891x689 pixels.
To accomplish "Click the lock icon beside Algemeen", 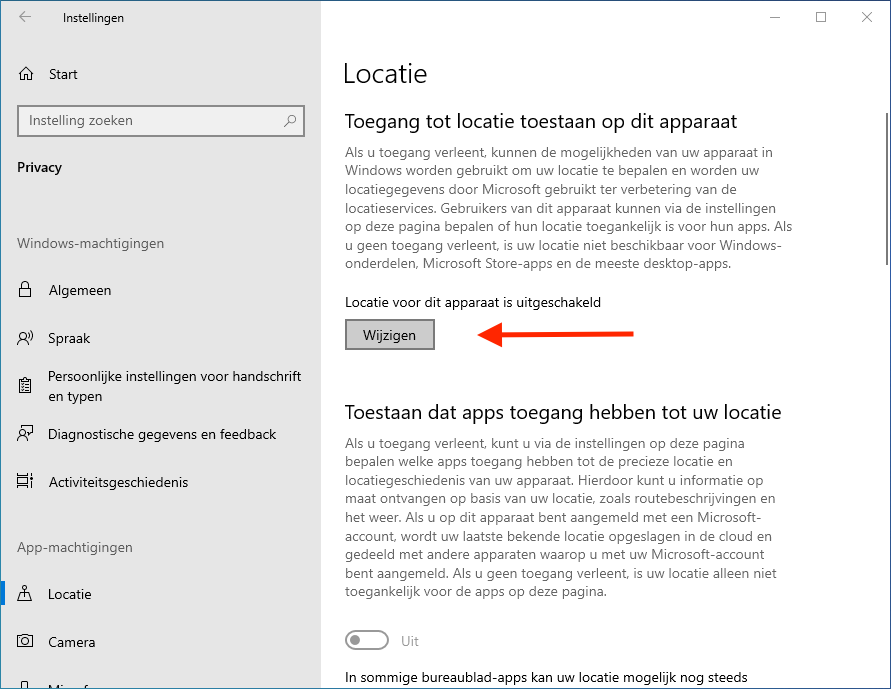I will 26,290.
